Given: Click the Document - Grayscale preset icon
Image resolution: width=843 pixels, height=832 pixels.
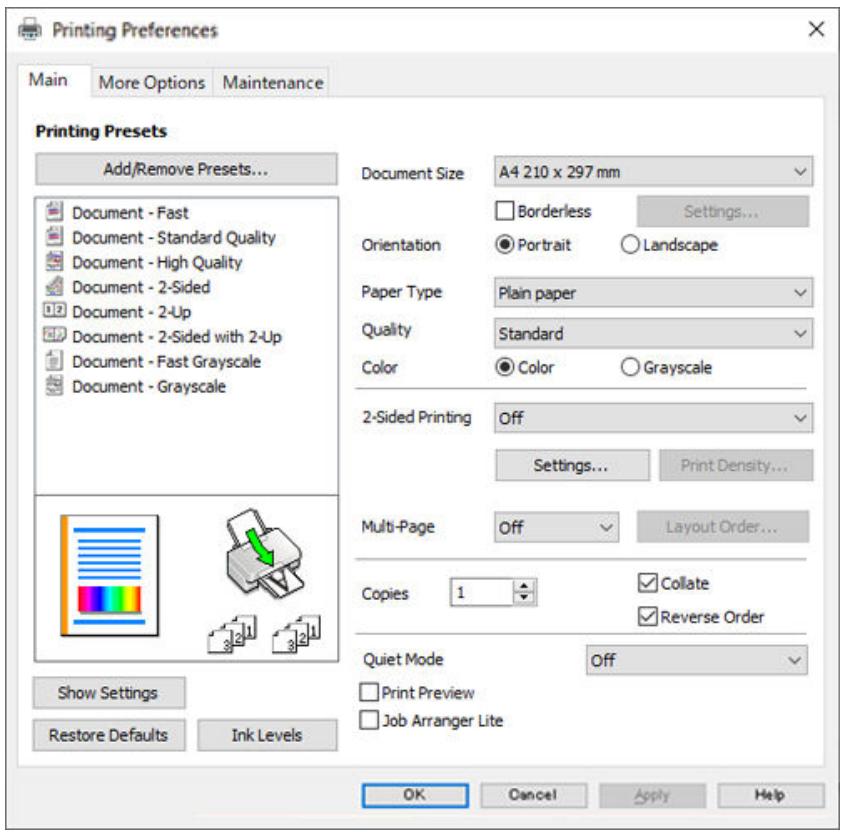Looking at the screenshot, I should coord(54,385).
